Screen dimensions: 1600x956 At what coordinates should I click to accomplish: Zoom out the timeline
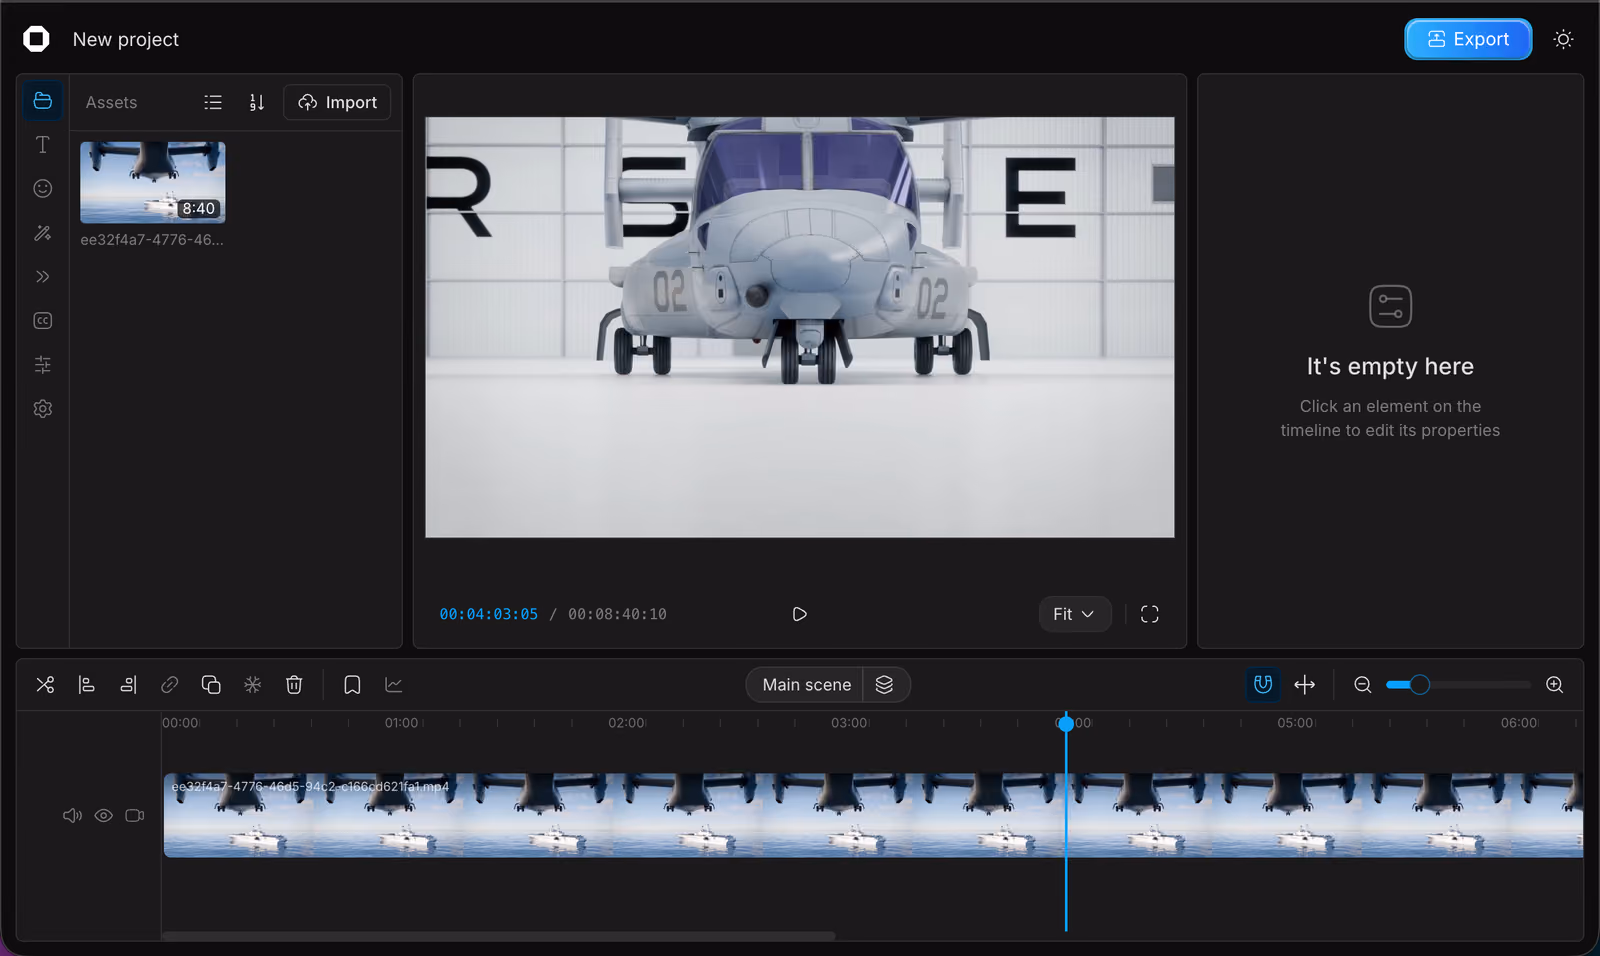[x=1362, y=685]
